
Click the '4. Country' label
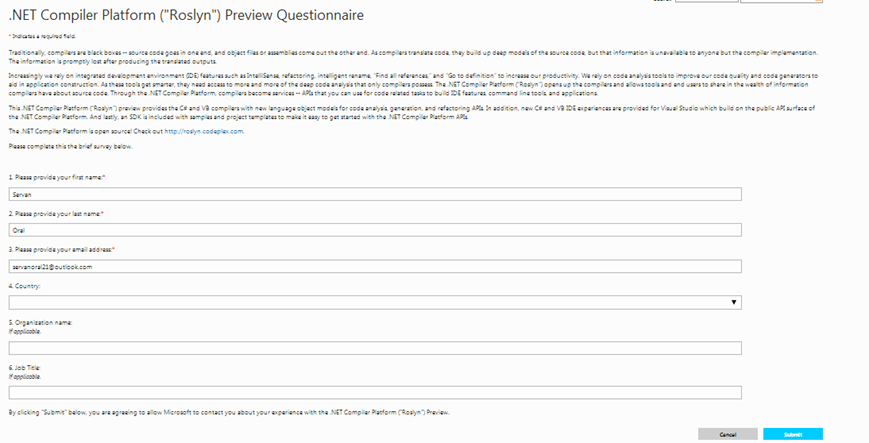tap(24, 286)
